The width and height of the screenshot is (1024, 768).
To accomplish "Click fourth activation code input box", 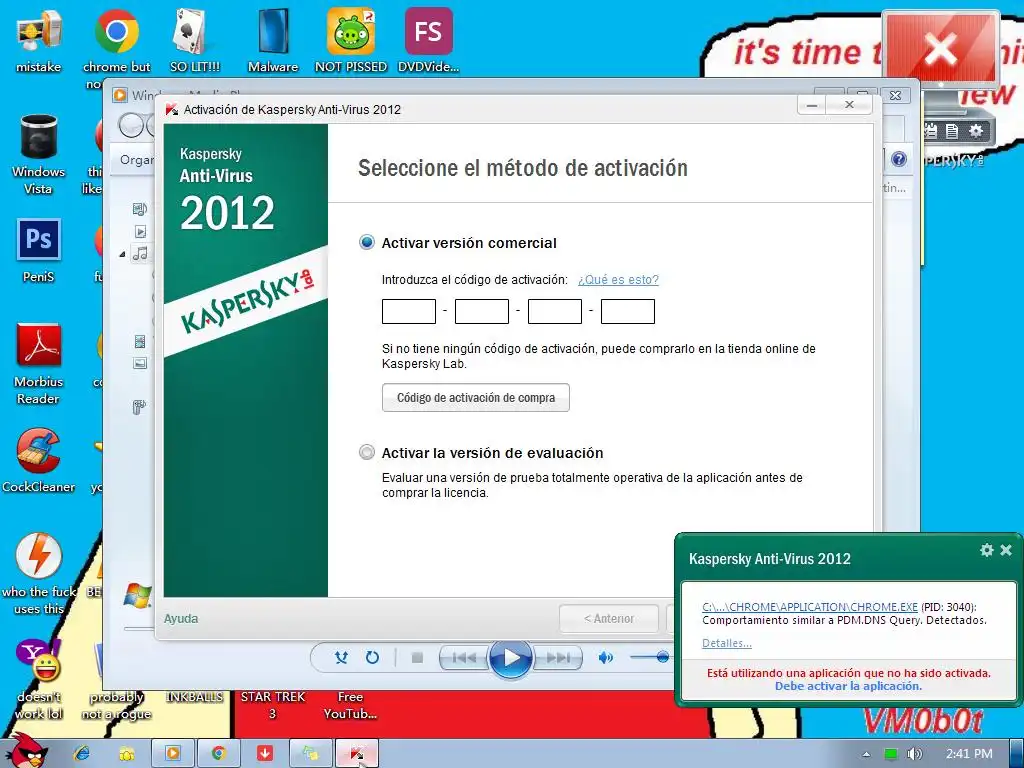I will tap(628, 312).
